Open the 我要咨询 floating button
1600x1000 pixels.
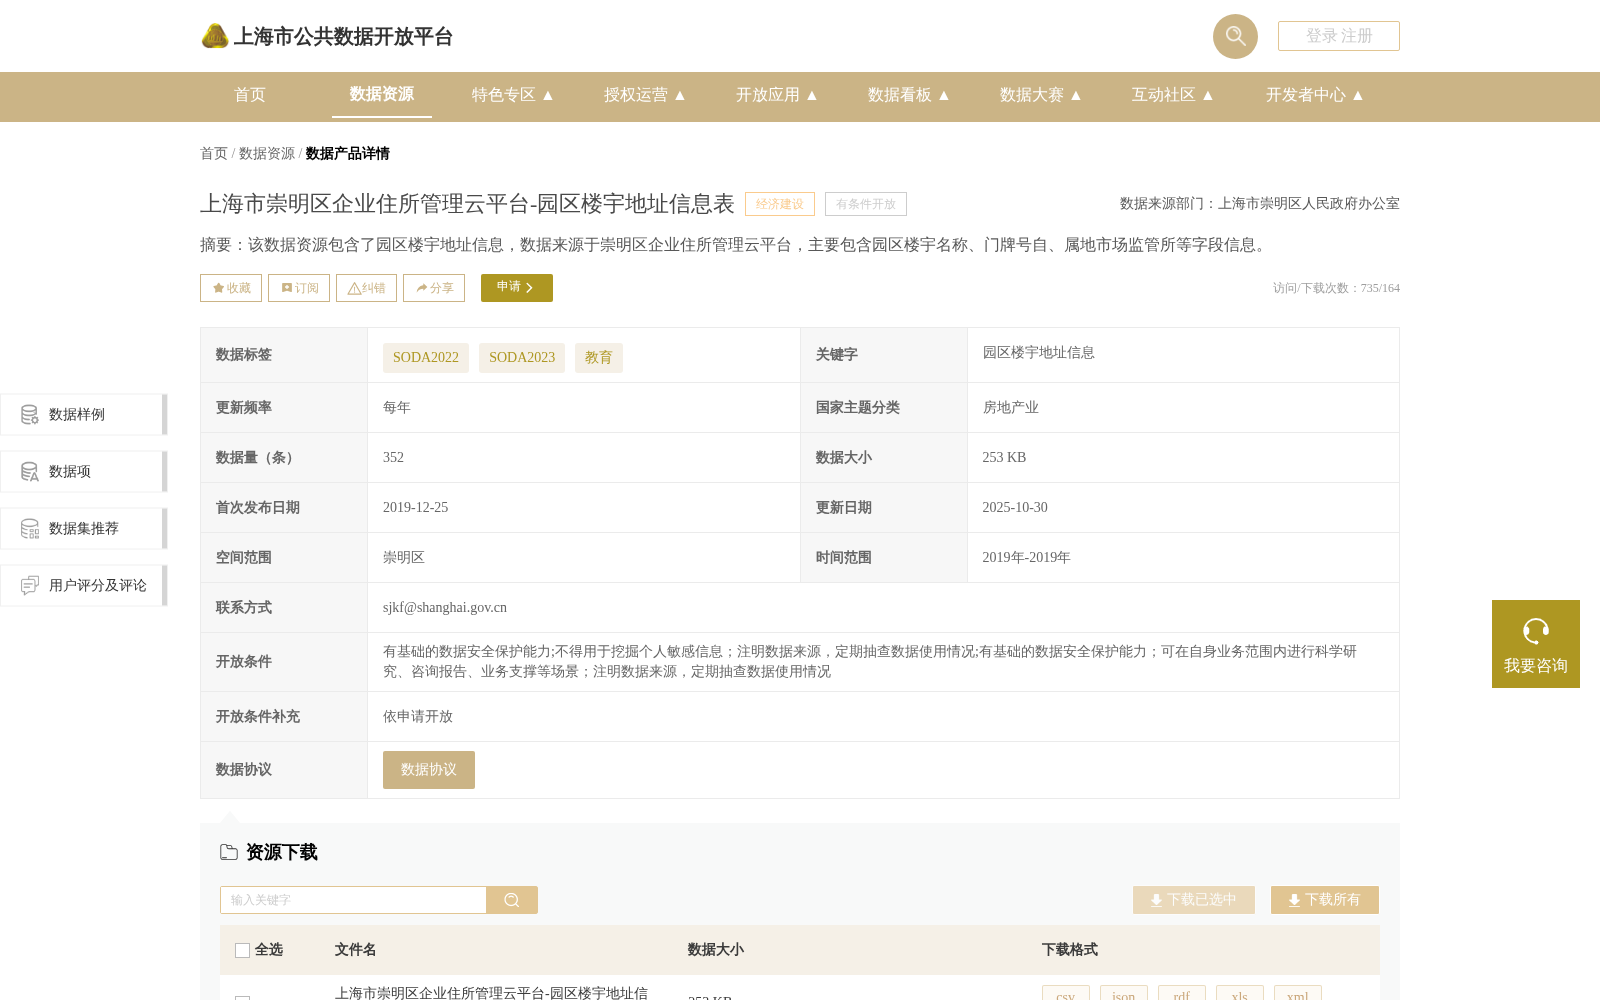1536,644
